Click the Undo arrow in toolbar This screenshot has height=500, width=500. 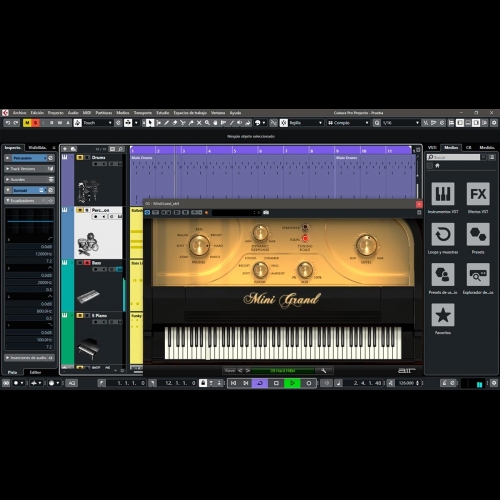8,123
